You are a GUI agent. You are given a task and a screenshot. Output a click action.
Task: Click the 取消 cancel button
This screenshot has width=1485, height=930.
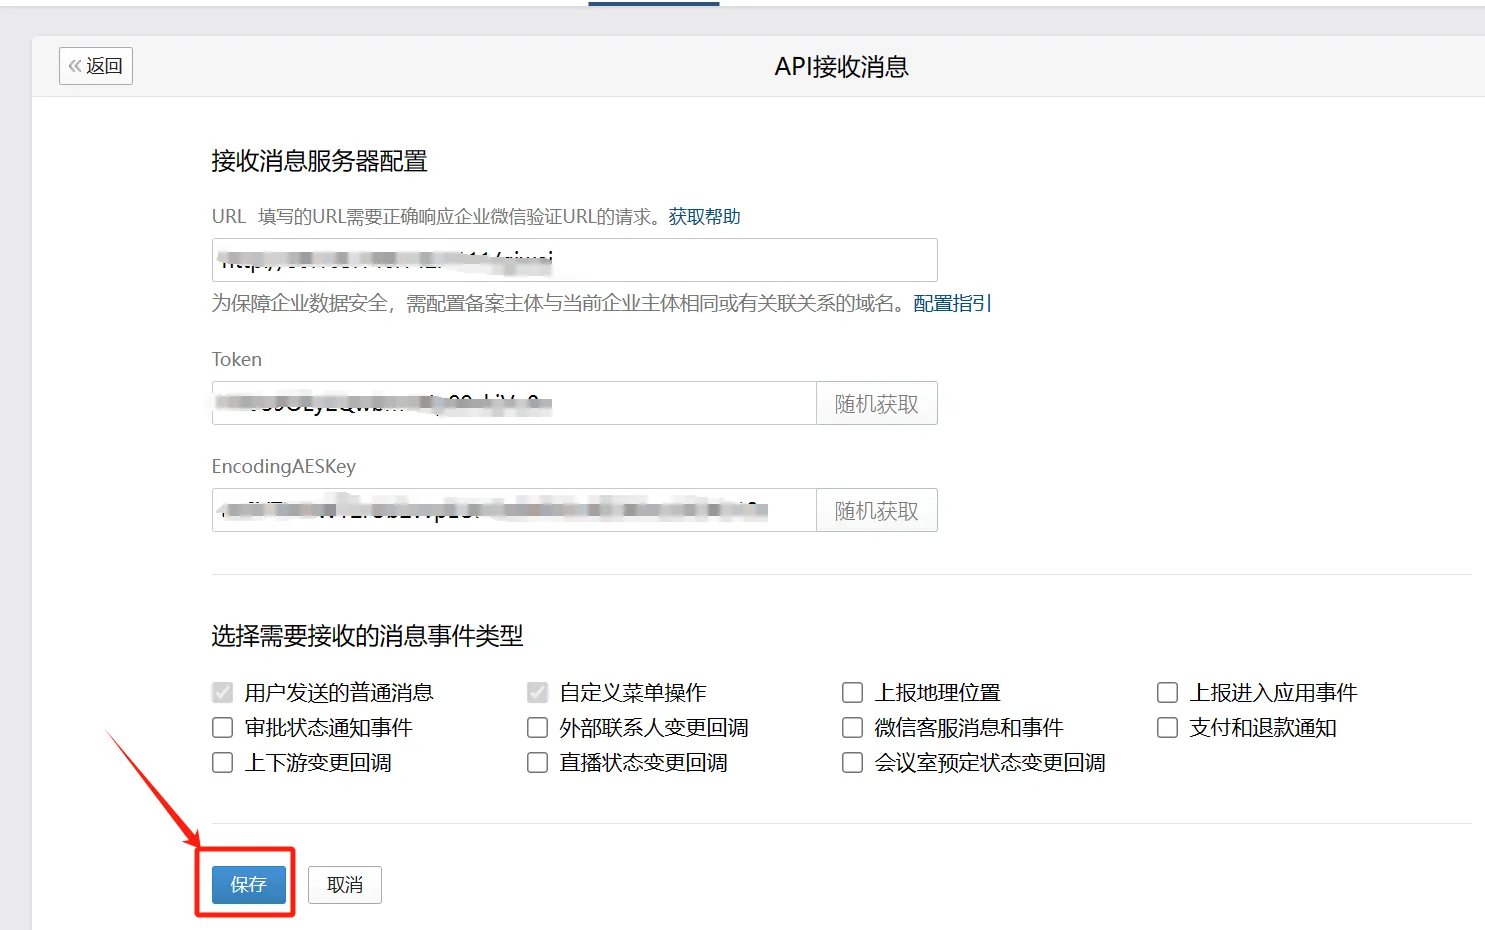click(345, 885)
